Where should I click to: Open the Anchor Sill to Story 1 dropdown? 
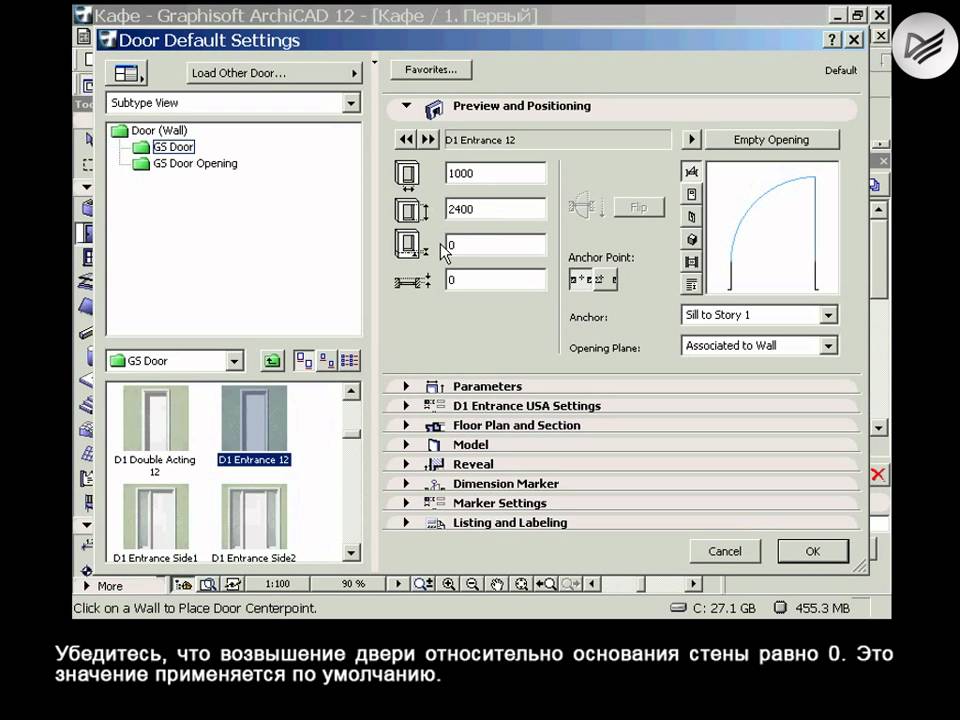pyautogui.click(x=828, y=315)
